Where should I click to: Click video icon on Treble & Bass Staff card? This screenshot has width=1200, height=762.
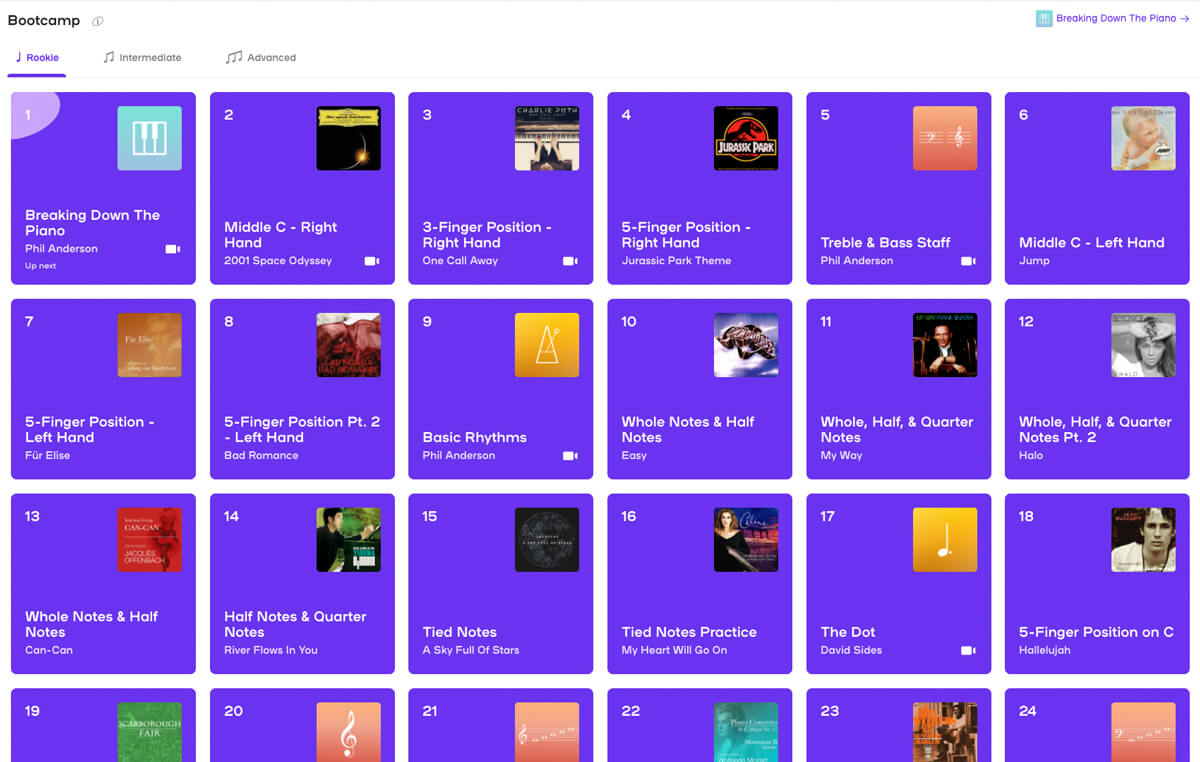967,261
